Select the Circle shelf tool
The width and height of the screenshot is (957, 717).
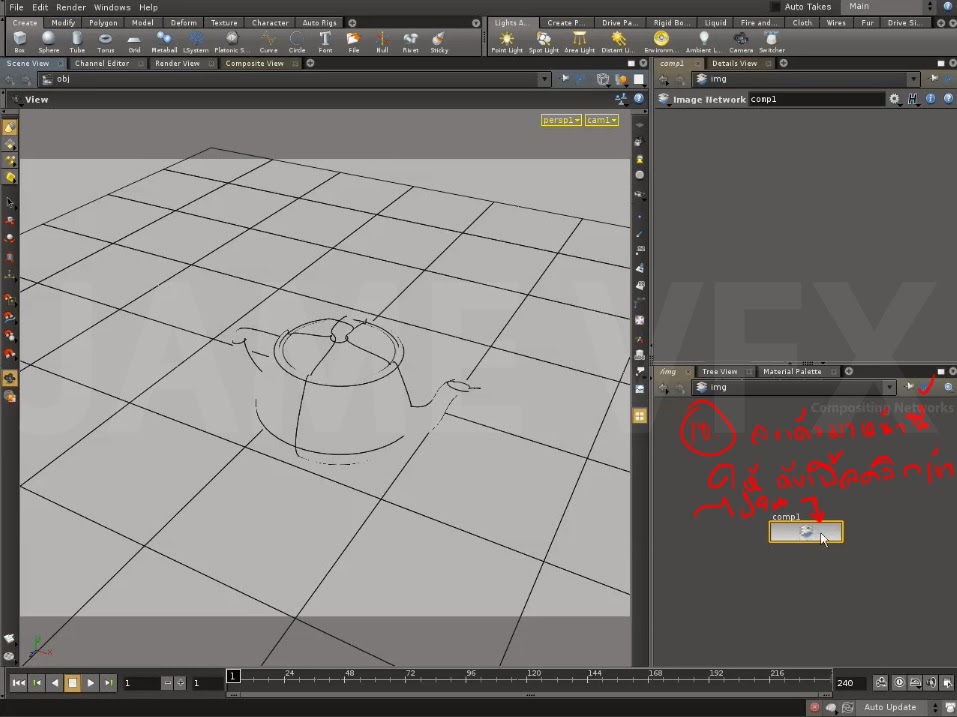[x=297, y=42]
